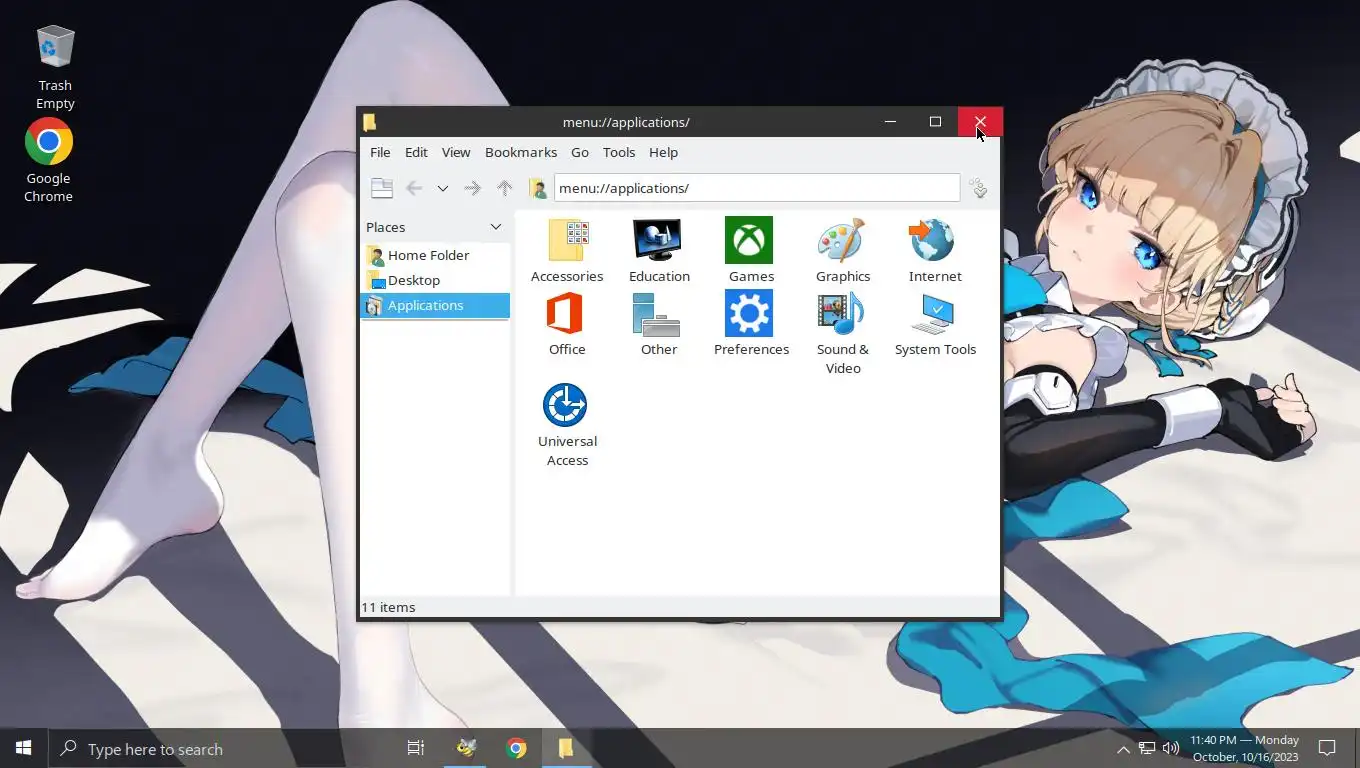Open the View menu
The height and width of the screenshot is (768, 1360).
tap(456, 152)
